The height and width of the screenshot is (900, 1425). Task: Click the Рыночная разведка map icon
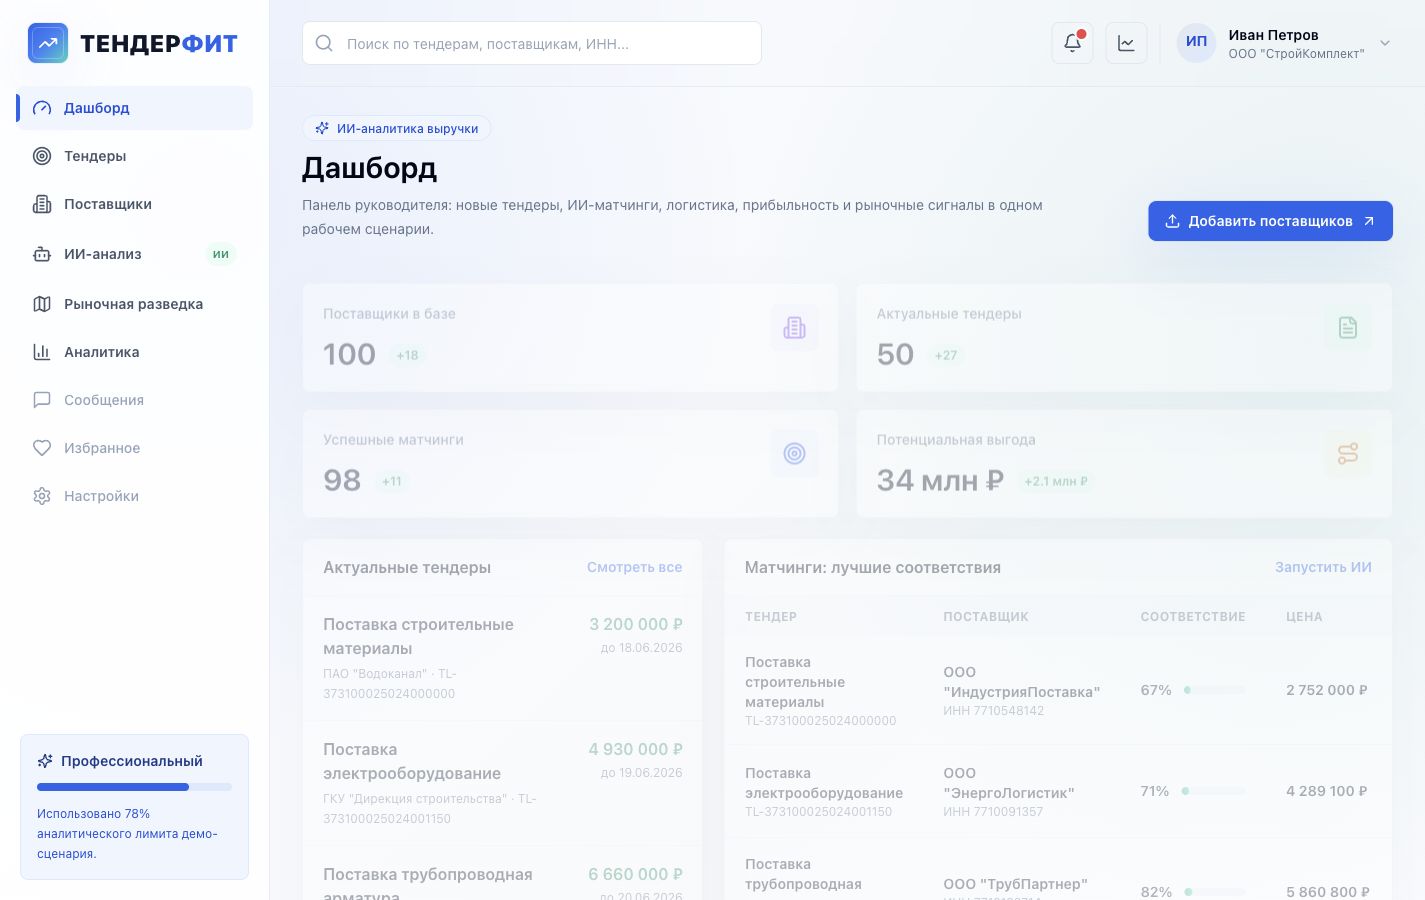(42, 304)
